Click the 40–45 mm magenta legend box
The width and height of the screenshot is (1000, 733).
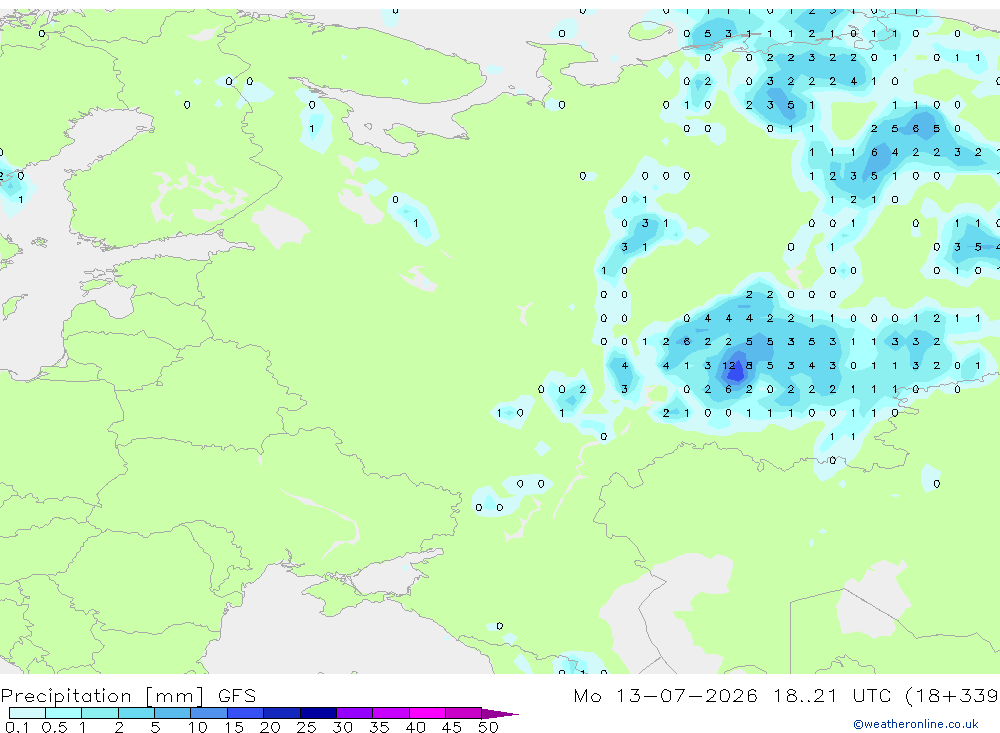427,713
